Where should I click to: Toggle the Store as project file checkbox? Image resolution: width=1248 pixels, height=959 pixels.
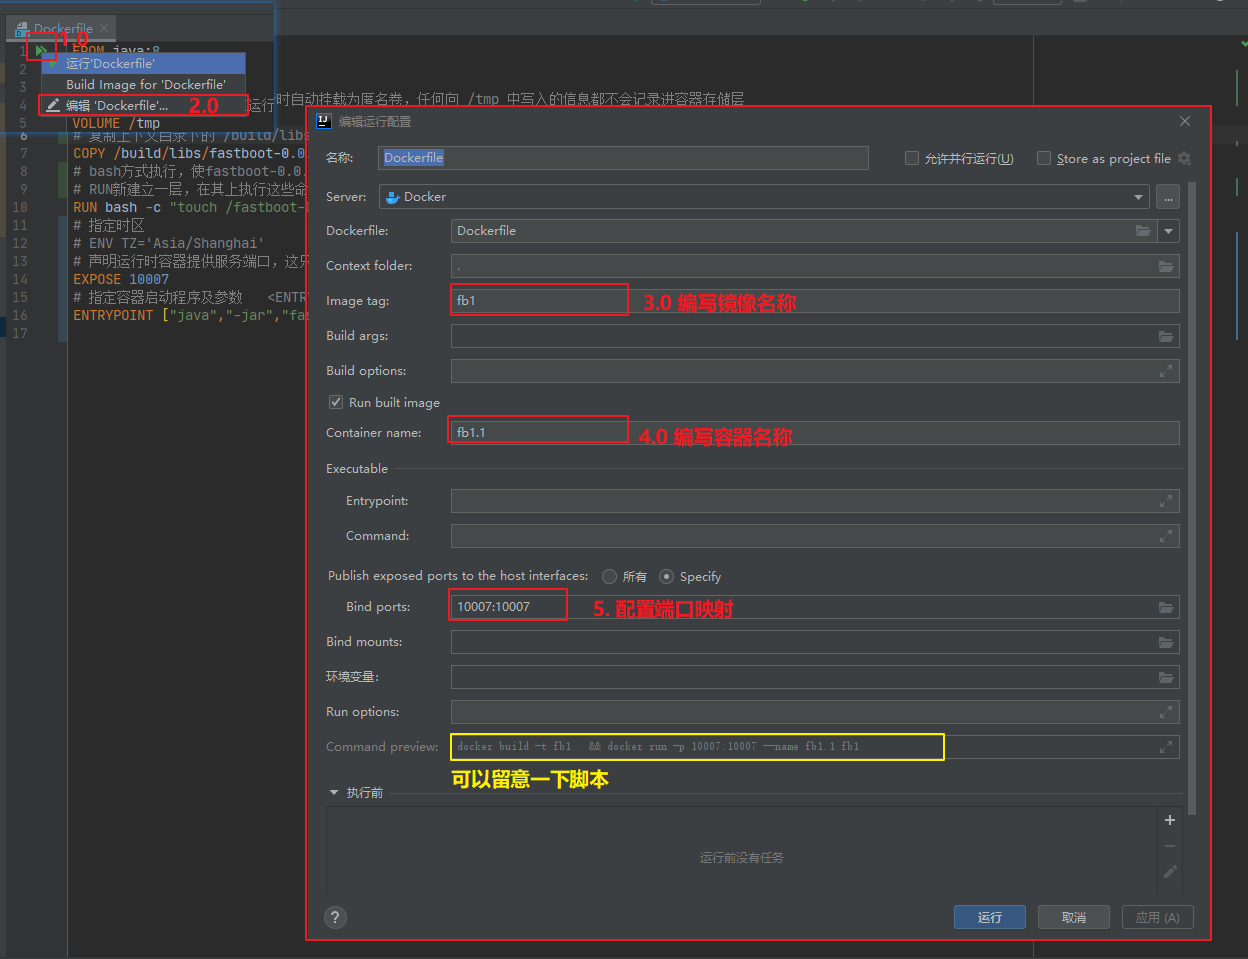pyautogui.click(x=1044, y=158)
